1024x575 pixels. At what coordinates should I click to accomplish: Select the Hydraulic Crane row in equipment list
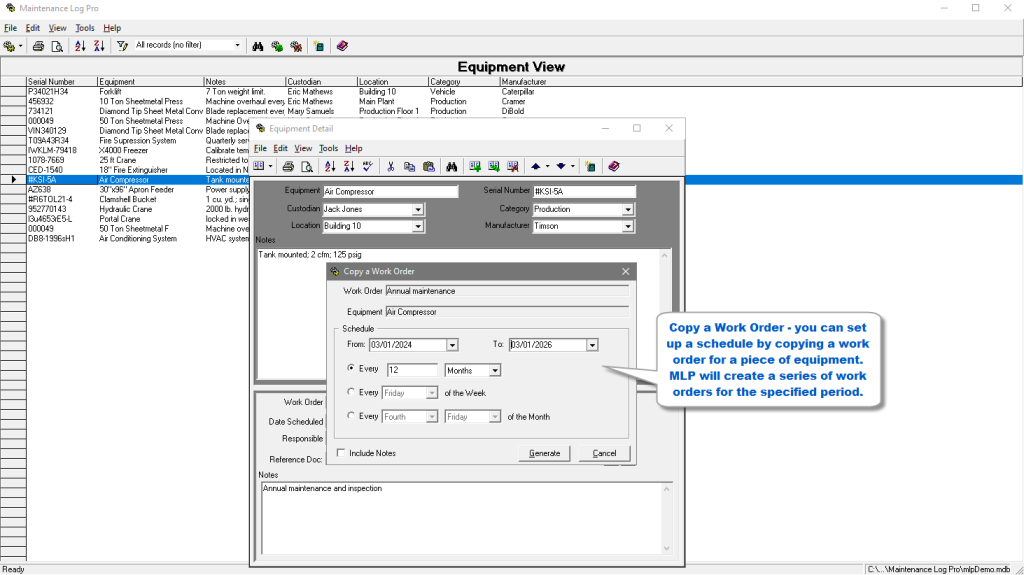tap(125, 209)
